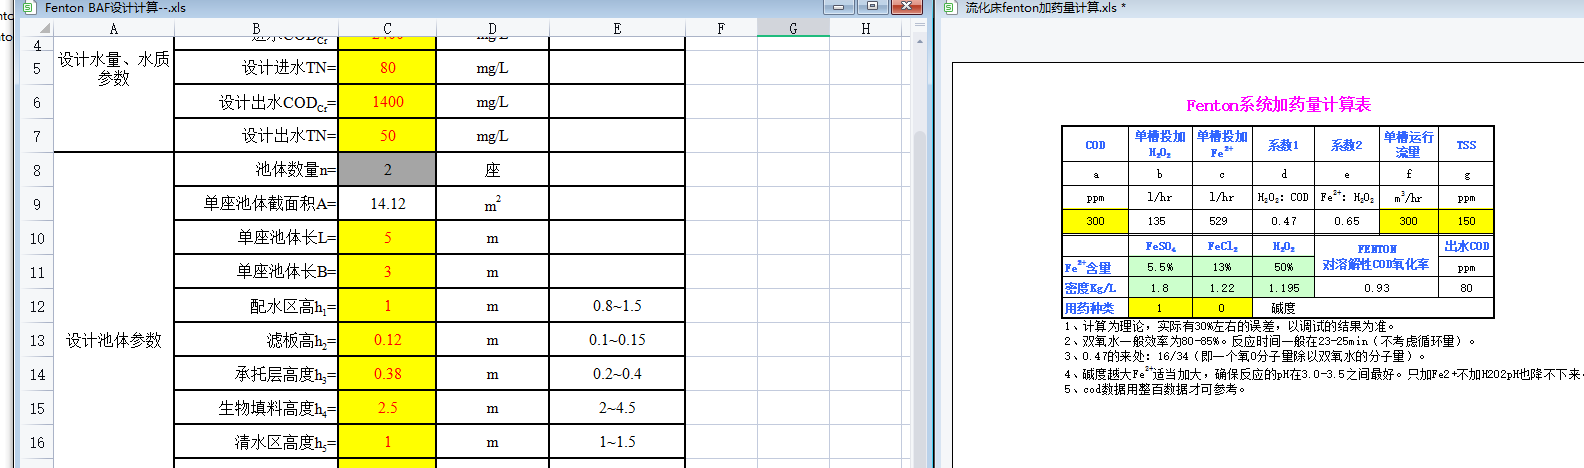Image resolution: width=1584 pixels, height=468 pixels.
Task: Click the range note 0.8~1.5
Action: (x=617, y=306)
